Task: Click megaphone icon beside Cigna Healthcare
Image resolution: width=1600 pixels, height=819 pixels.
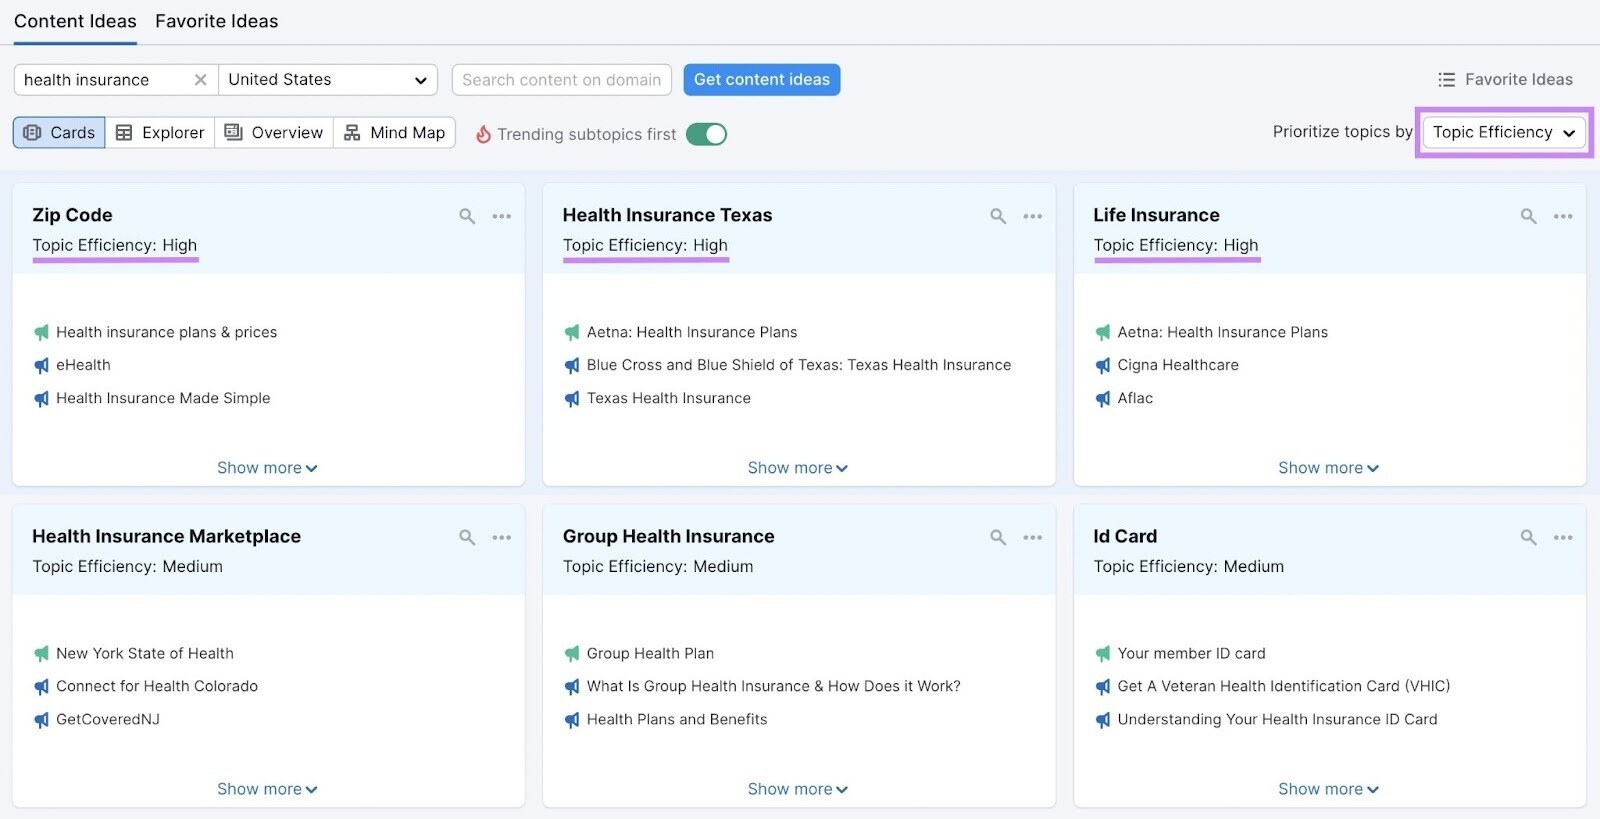Action: [x=1102, y=366]
